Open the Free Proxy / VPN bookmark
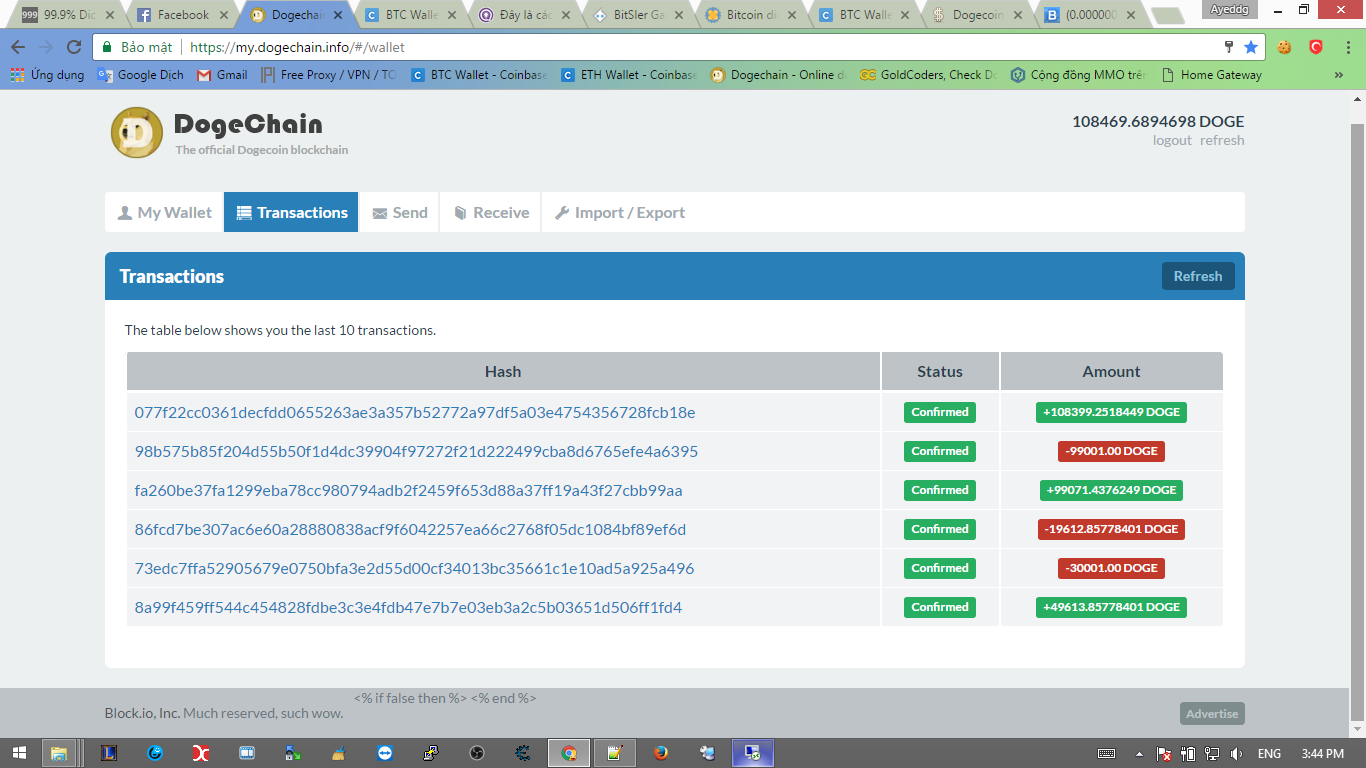 (329, 75)
